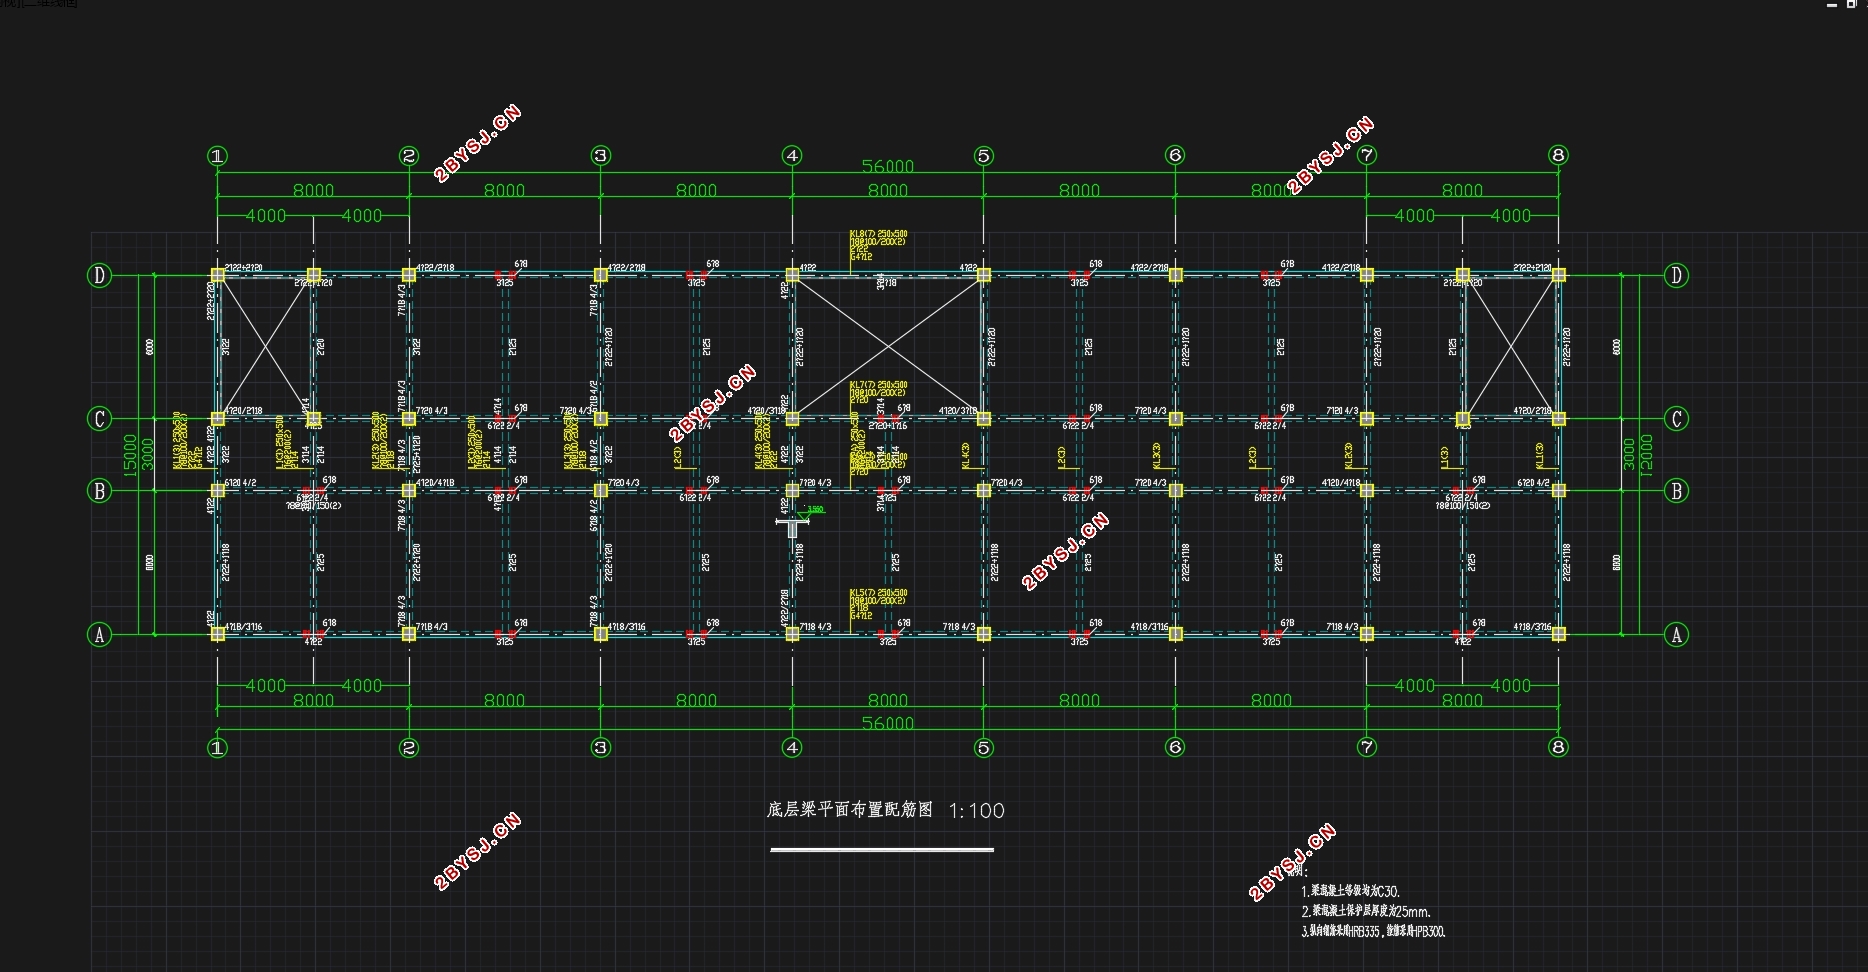Select axis bubble 5 above the plan

(984, 155)
